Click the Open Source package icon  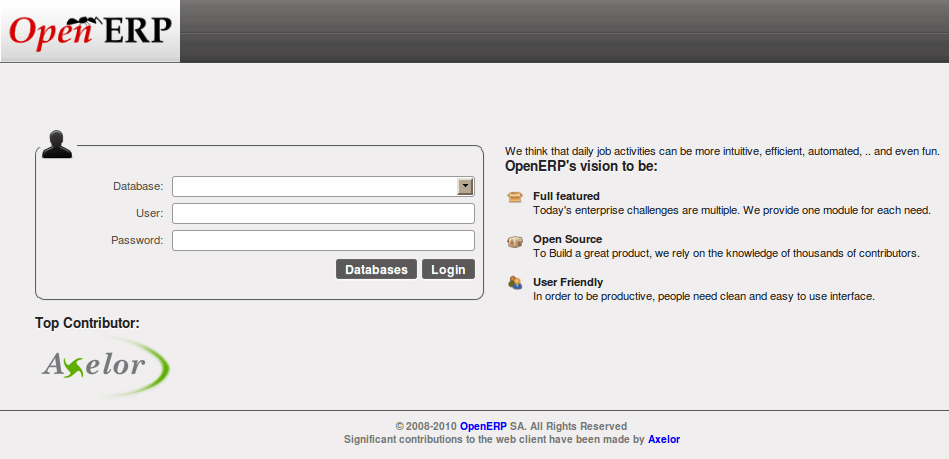pyautogui.click(x=514, y=242)
